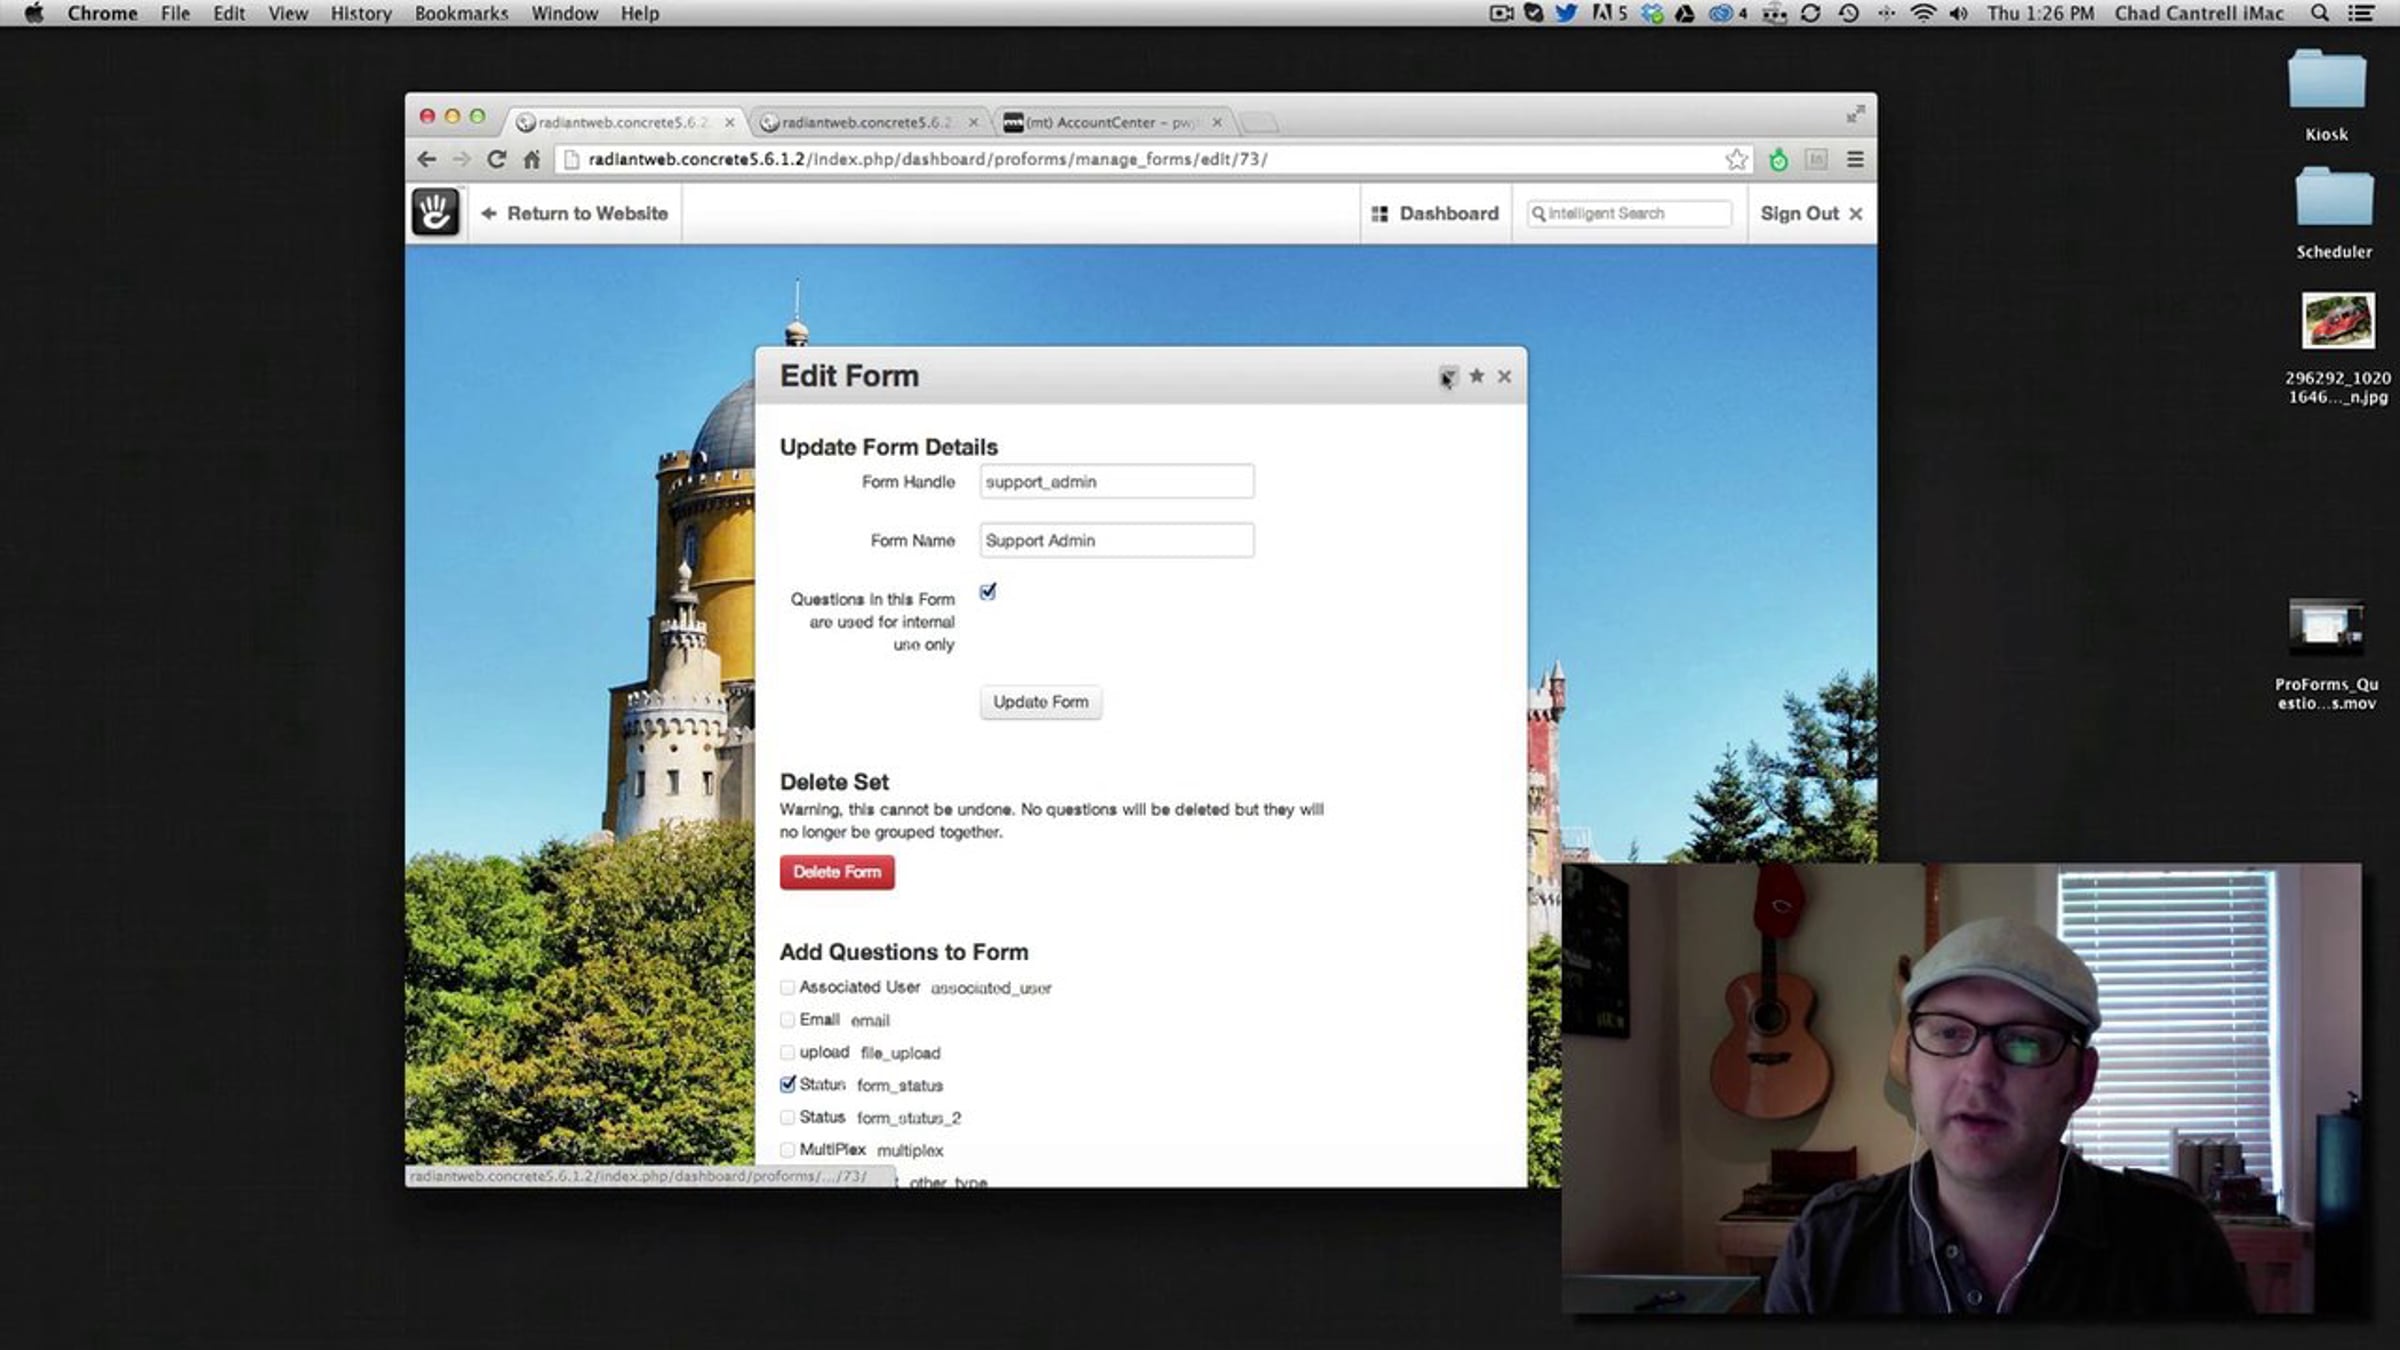Click the Form Name input field
The width and height of the screenshot is (2400, 1350).
[x=1116, y=540]
